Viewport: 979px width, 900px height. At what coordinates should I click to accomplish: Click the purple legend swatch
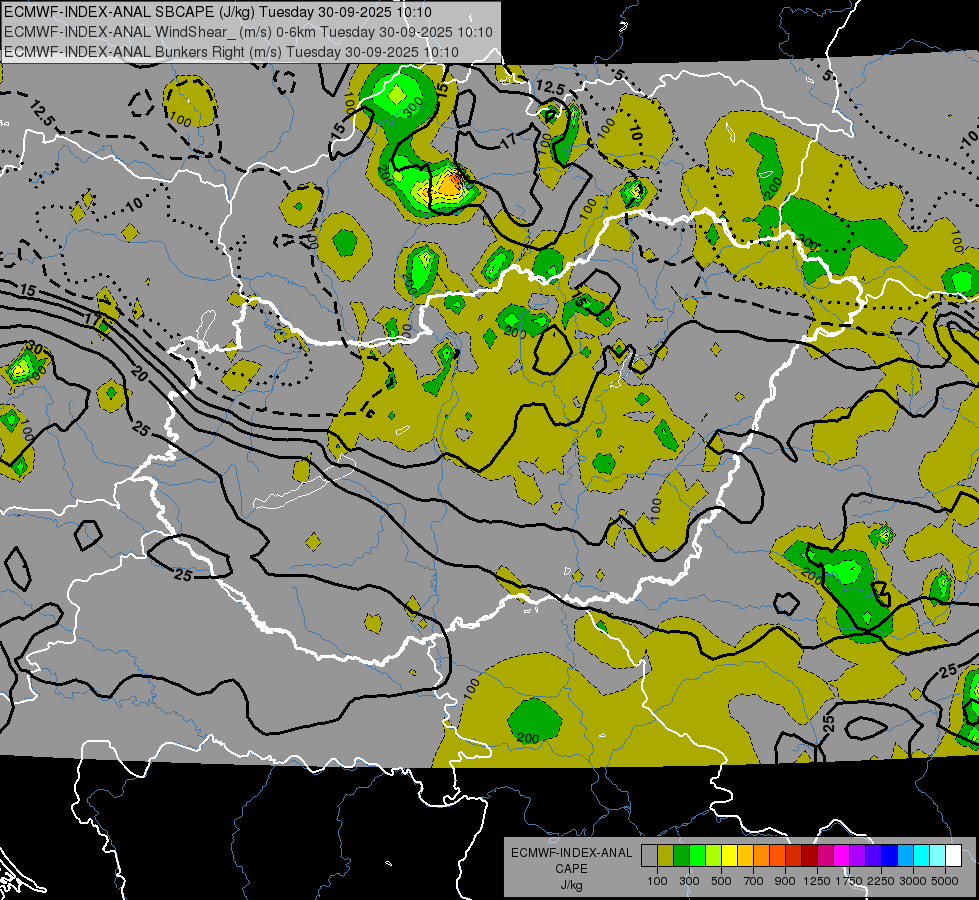[857, 856]
